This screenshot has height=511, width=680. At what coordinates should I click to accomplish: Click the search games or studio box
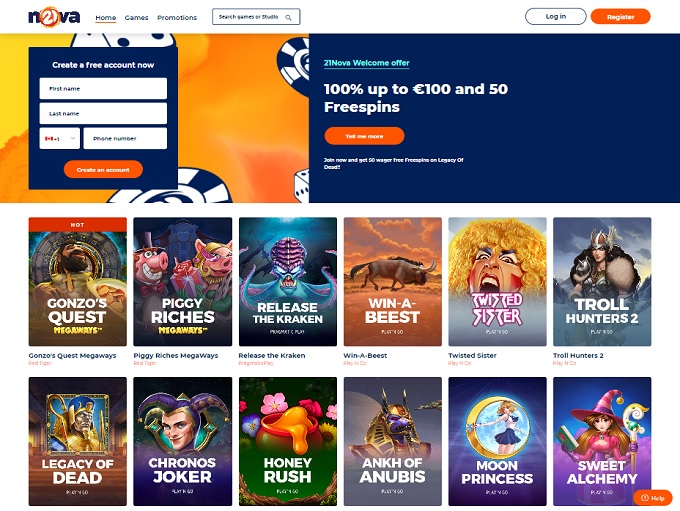(x=256, y=17)
